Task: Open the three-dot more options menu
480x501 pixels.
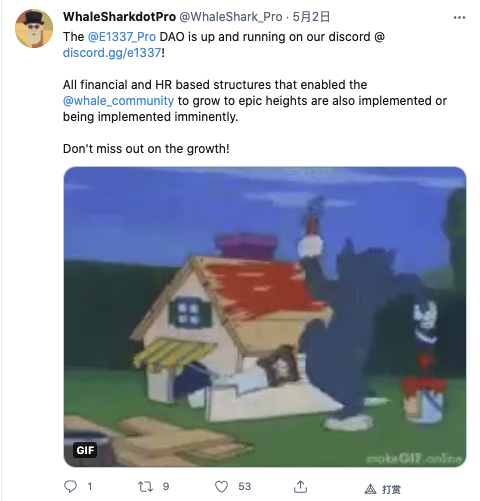Action: [x=459, y=17]
